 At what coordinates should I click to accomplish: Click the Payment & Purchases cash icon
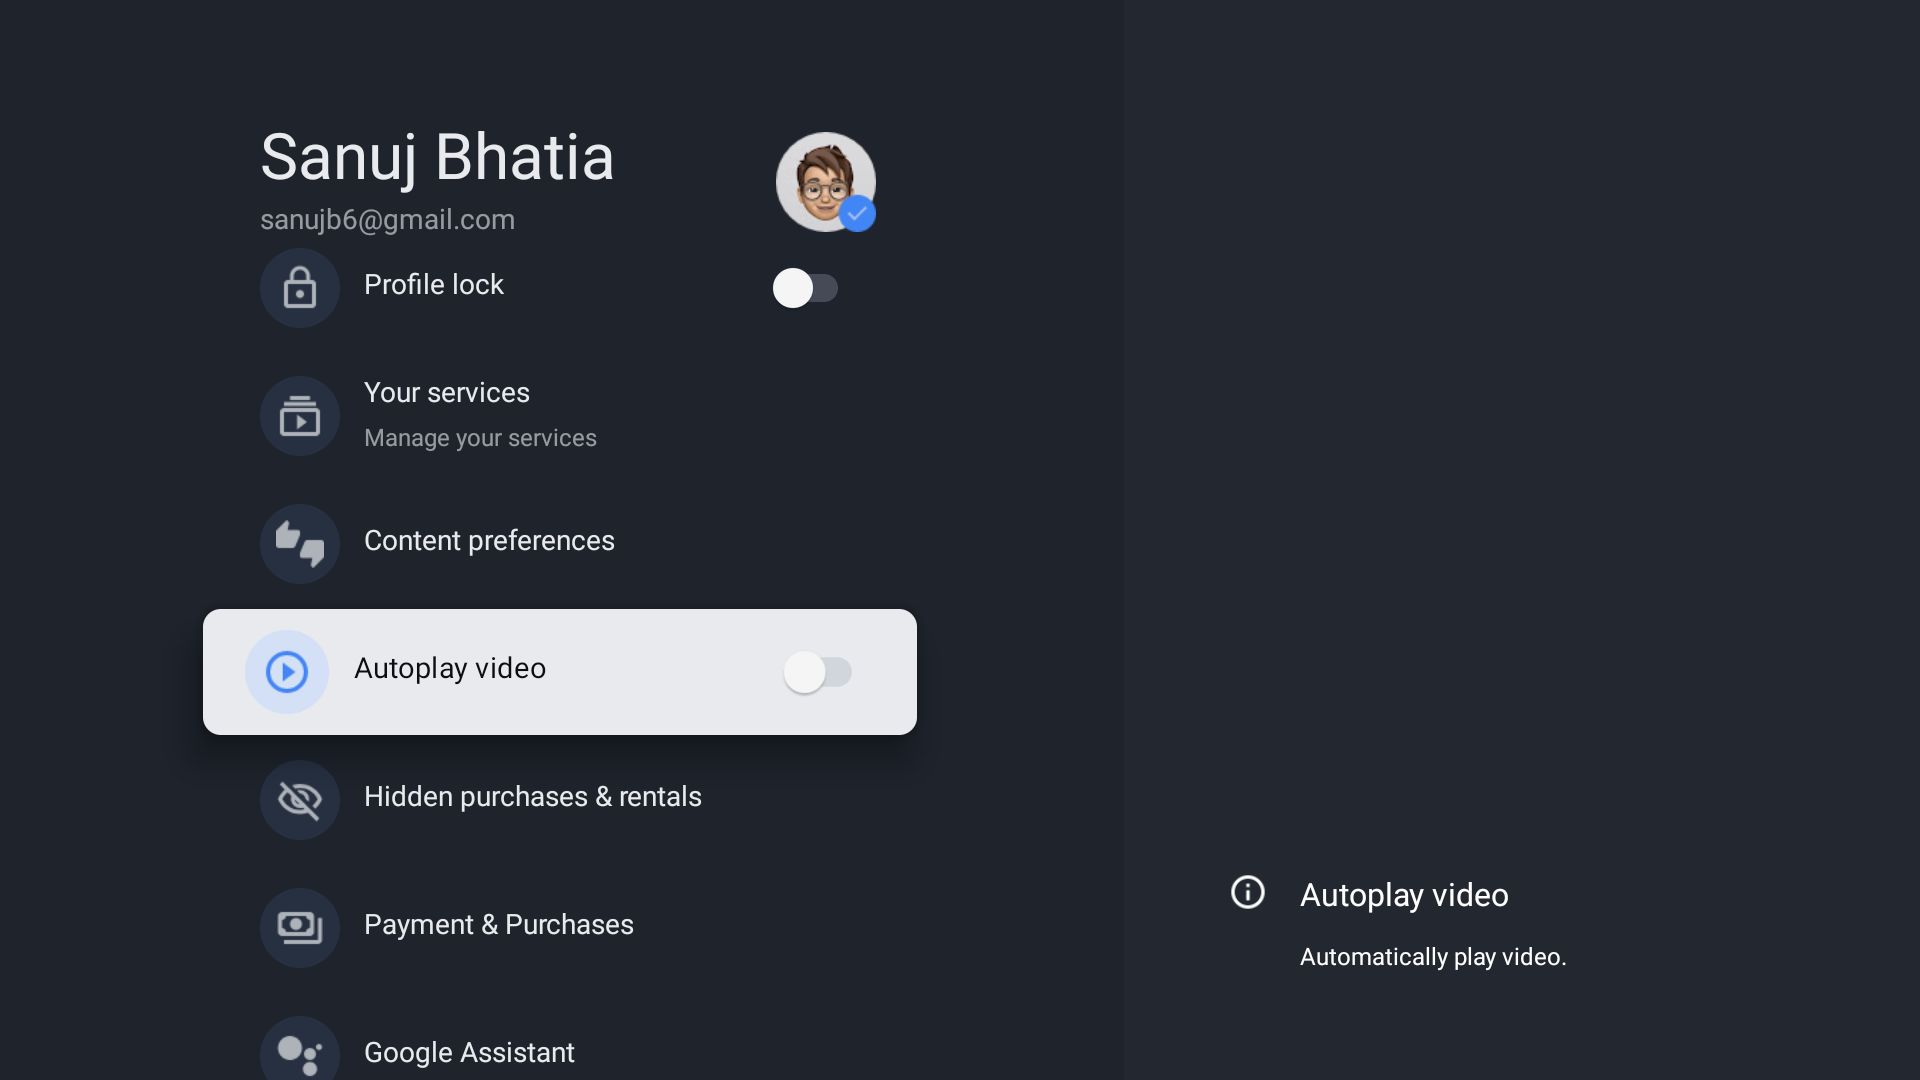299,928
